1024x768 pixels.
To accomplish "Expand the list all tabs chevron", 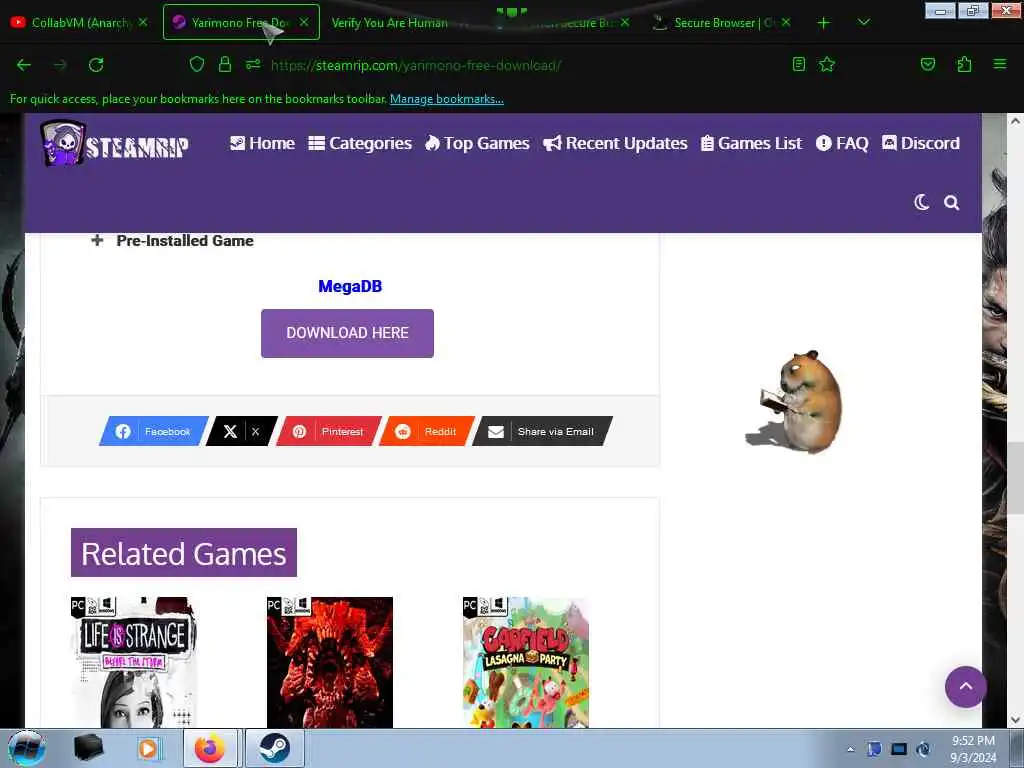I will [x=863, y=22].
